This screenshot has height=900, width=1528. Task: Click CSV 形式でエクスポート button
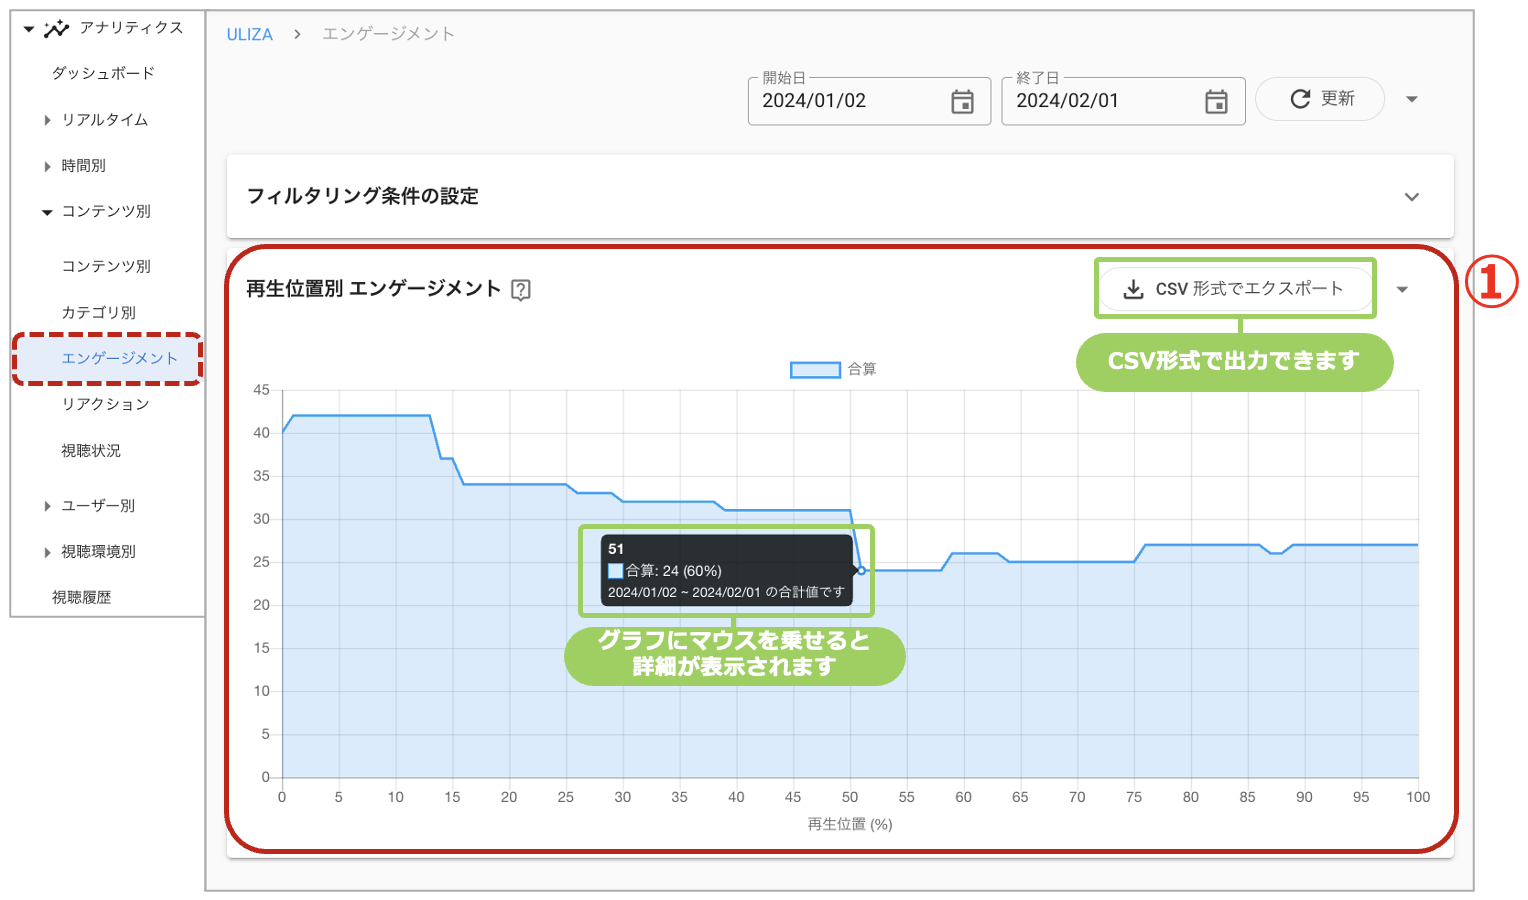(1235, 289)
